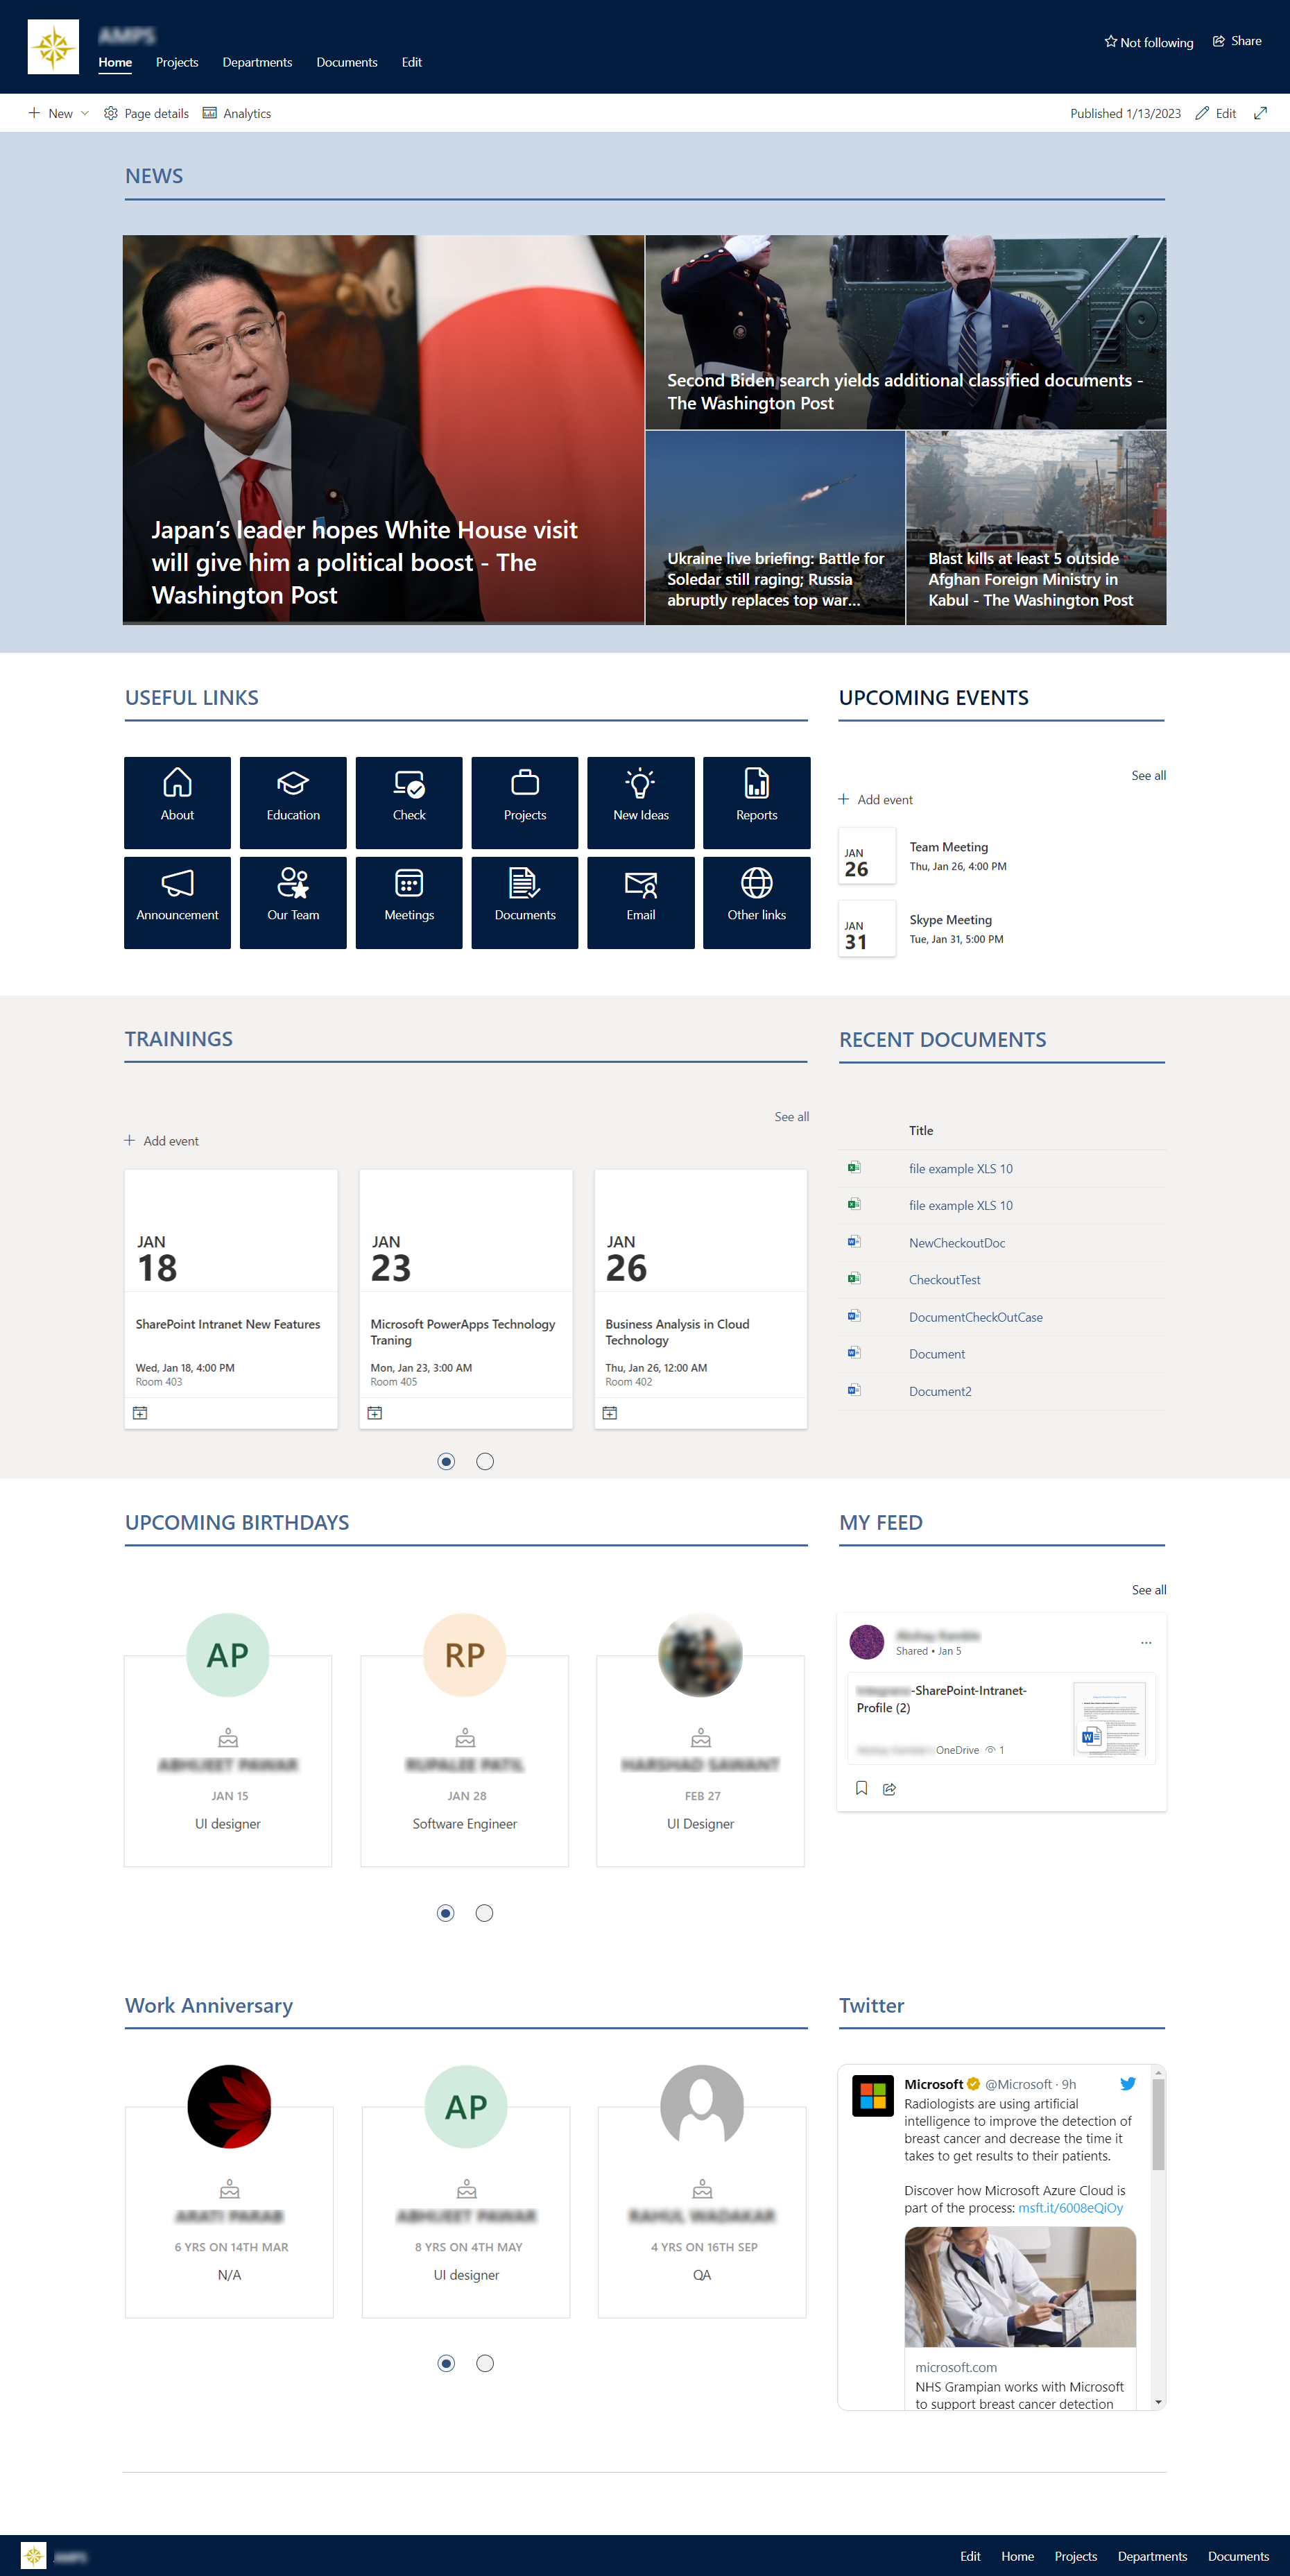Open the Email quick link tile
This screenshot has height=2576, width=1290.
tap(641, 902)
